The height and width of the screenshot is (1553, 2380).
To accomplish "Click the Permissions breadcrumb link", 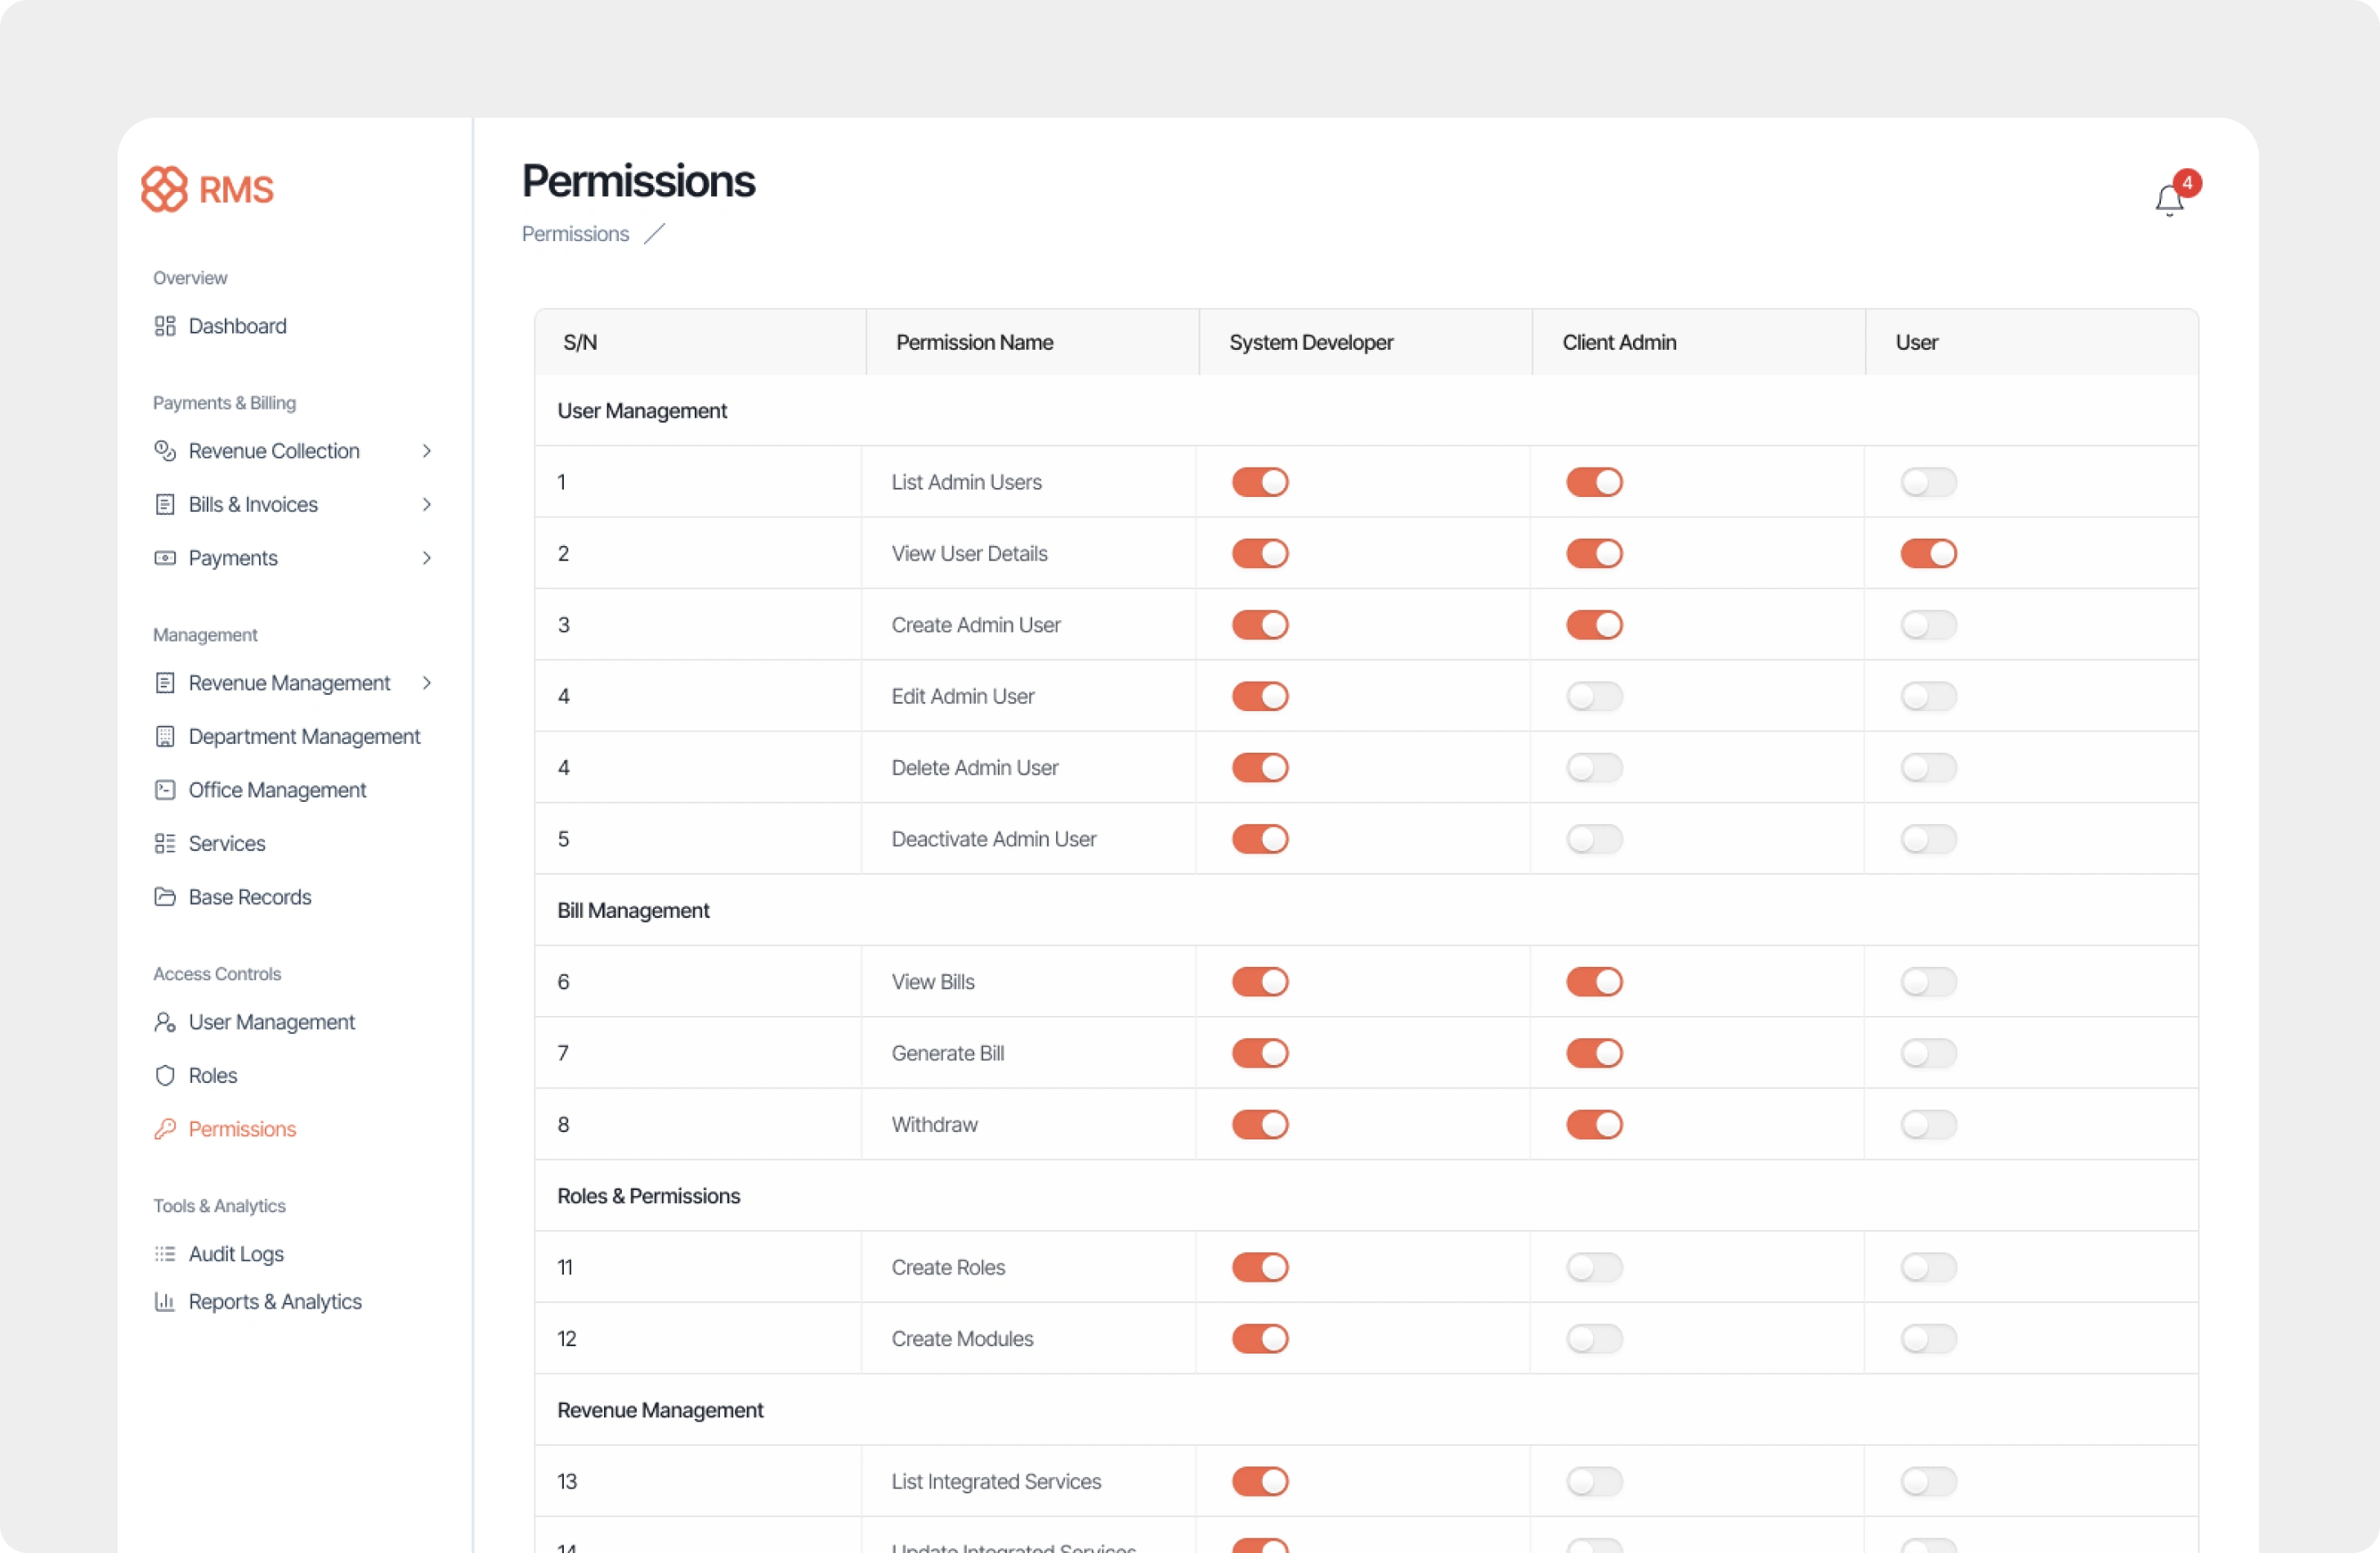I will coord(575,234).
